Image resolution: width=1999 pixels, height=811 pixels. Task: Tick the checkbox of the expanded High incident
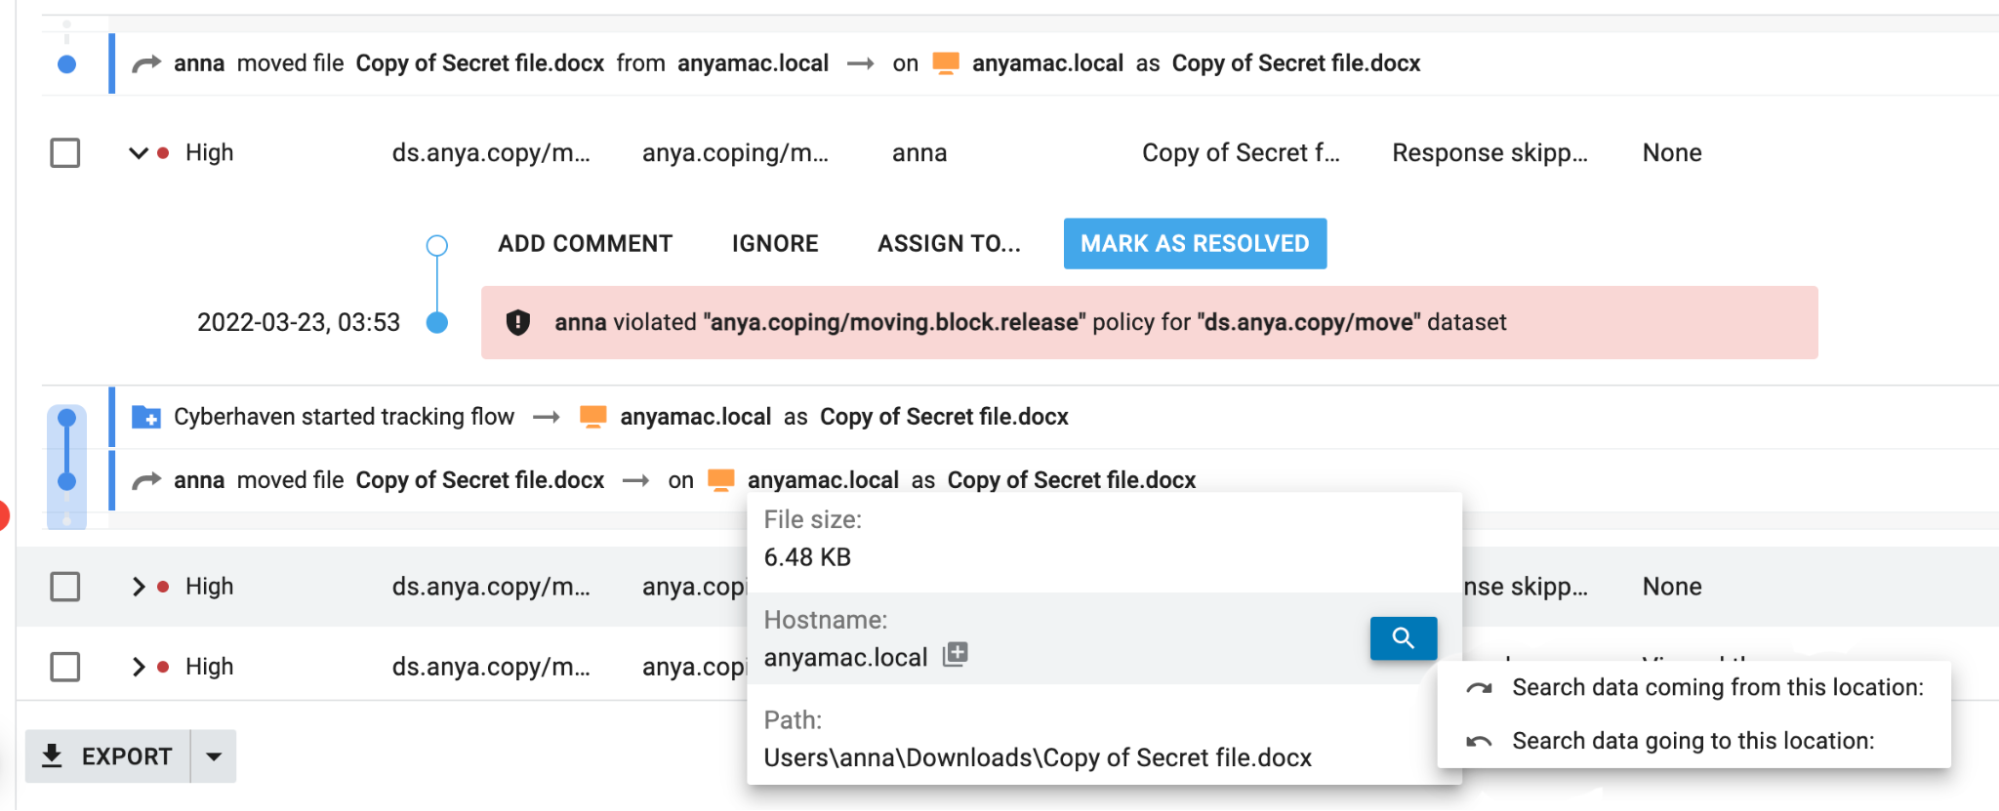tap(65, 153)
